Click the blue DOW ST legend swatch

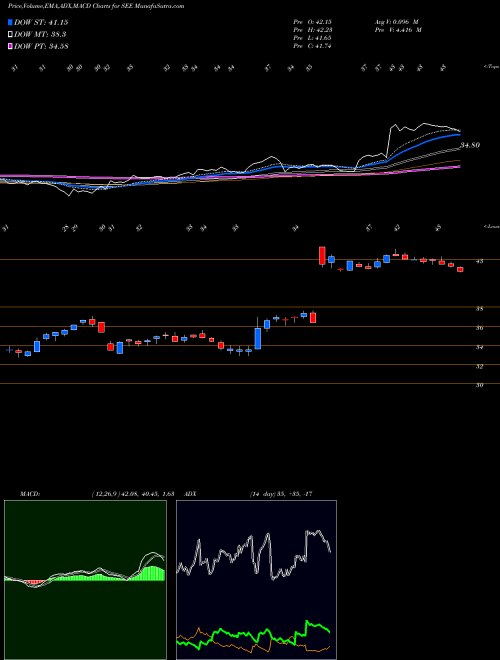(x=10, y=22)
